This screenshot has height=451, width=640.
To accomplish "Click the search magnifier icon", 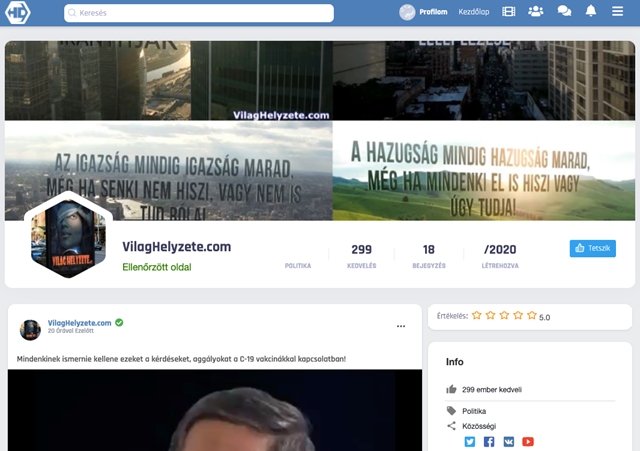I will (x=72, y=13).
